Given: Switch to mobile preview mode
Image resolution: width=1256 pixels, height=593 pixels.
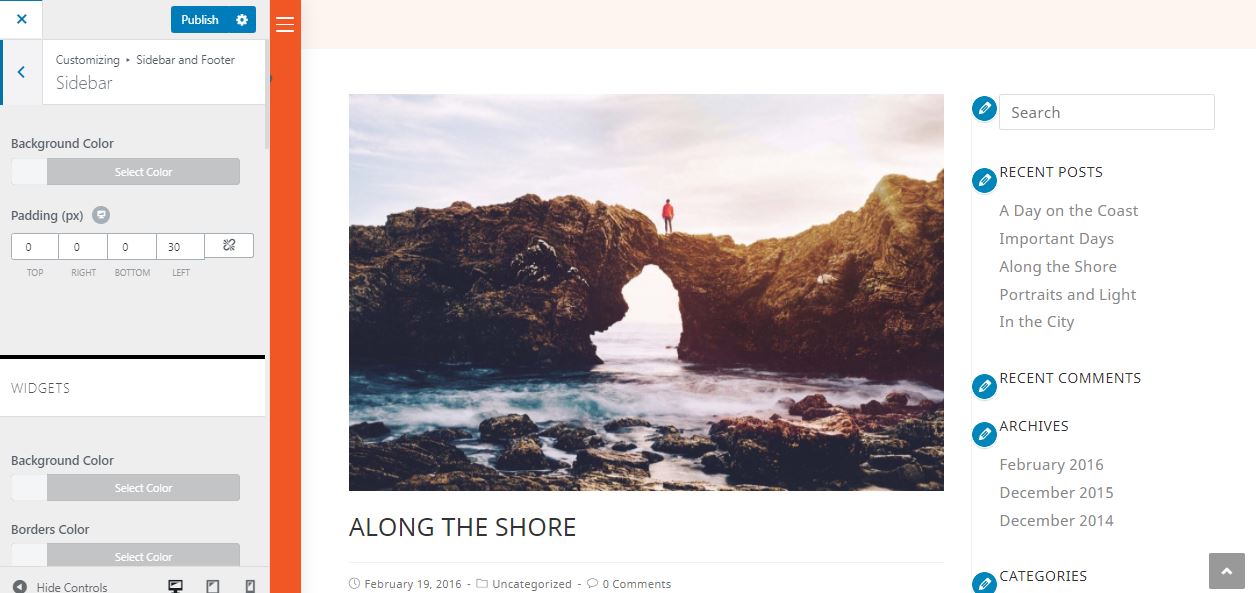Looking at the screenshot, I should [250, 586].
